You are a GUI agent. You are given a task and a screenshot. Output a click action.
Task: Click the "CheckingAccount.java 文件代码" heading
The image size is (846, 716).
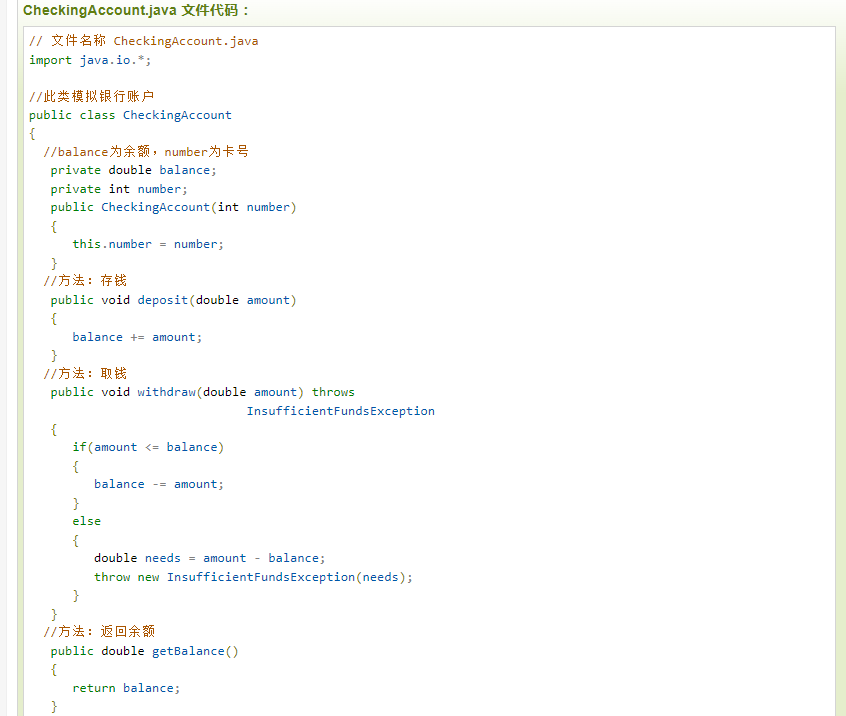[x=136, y=10]
